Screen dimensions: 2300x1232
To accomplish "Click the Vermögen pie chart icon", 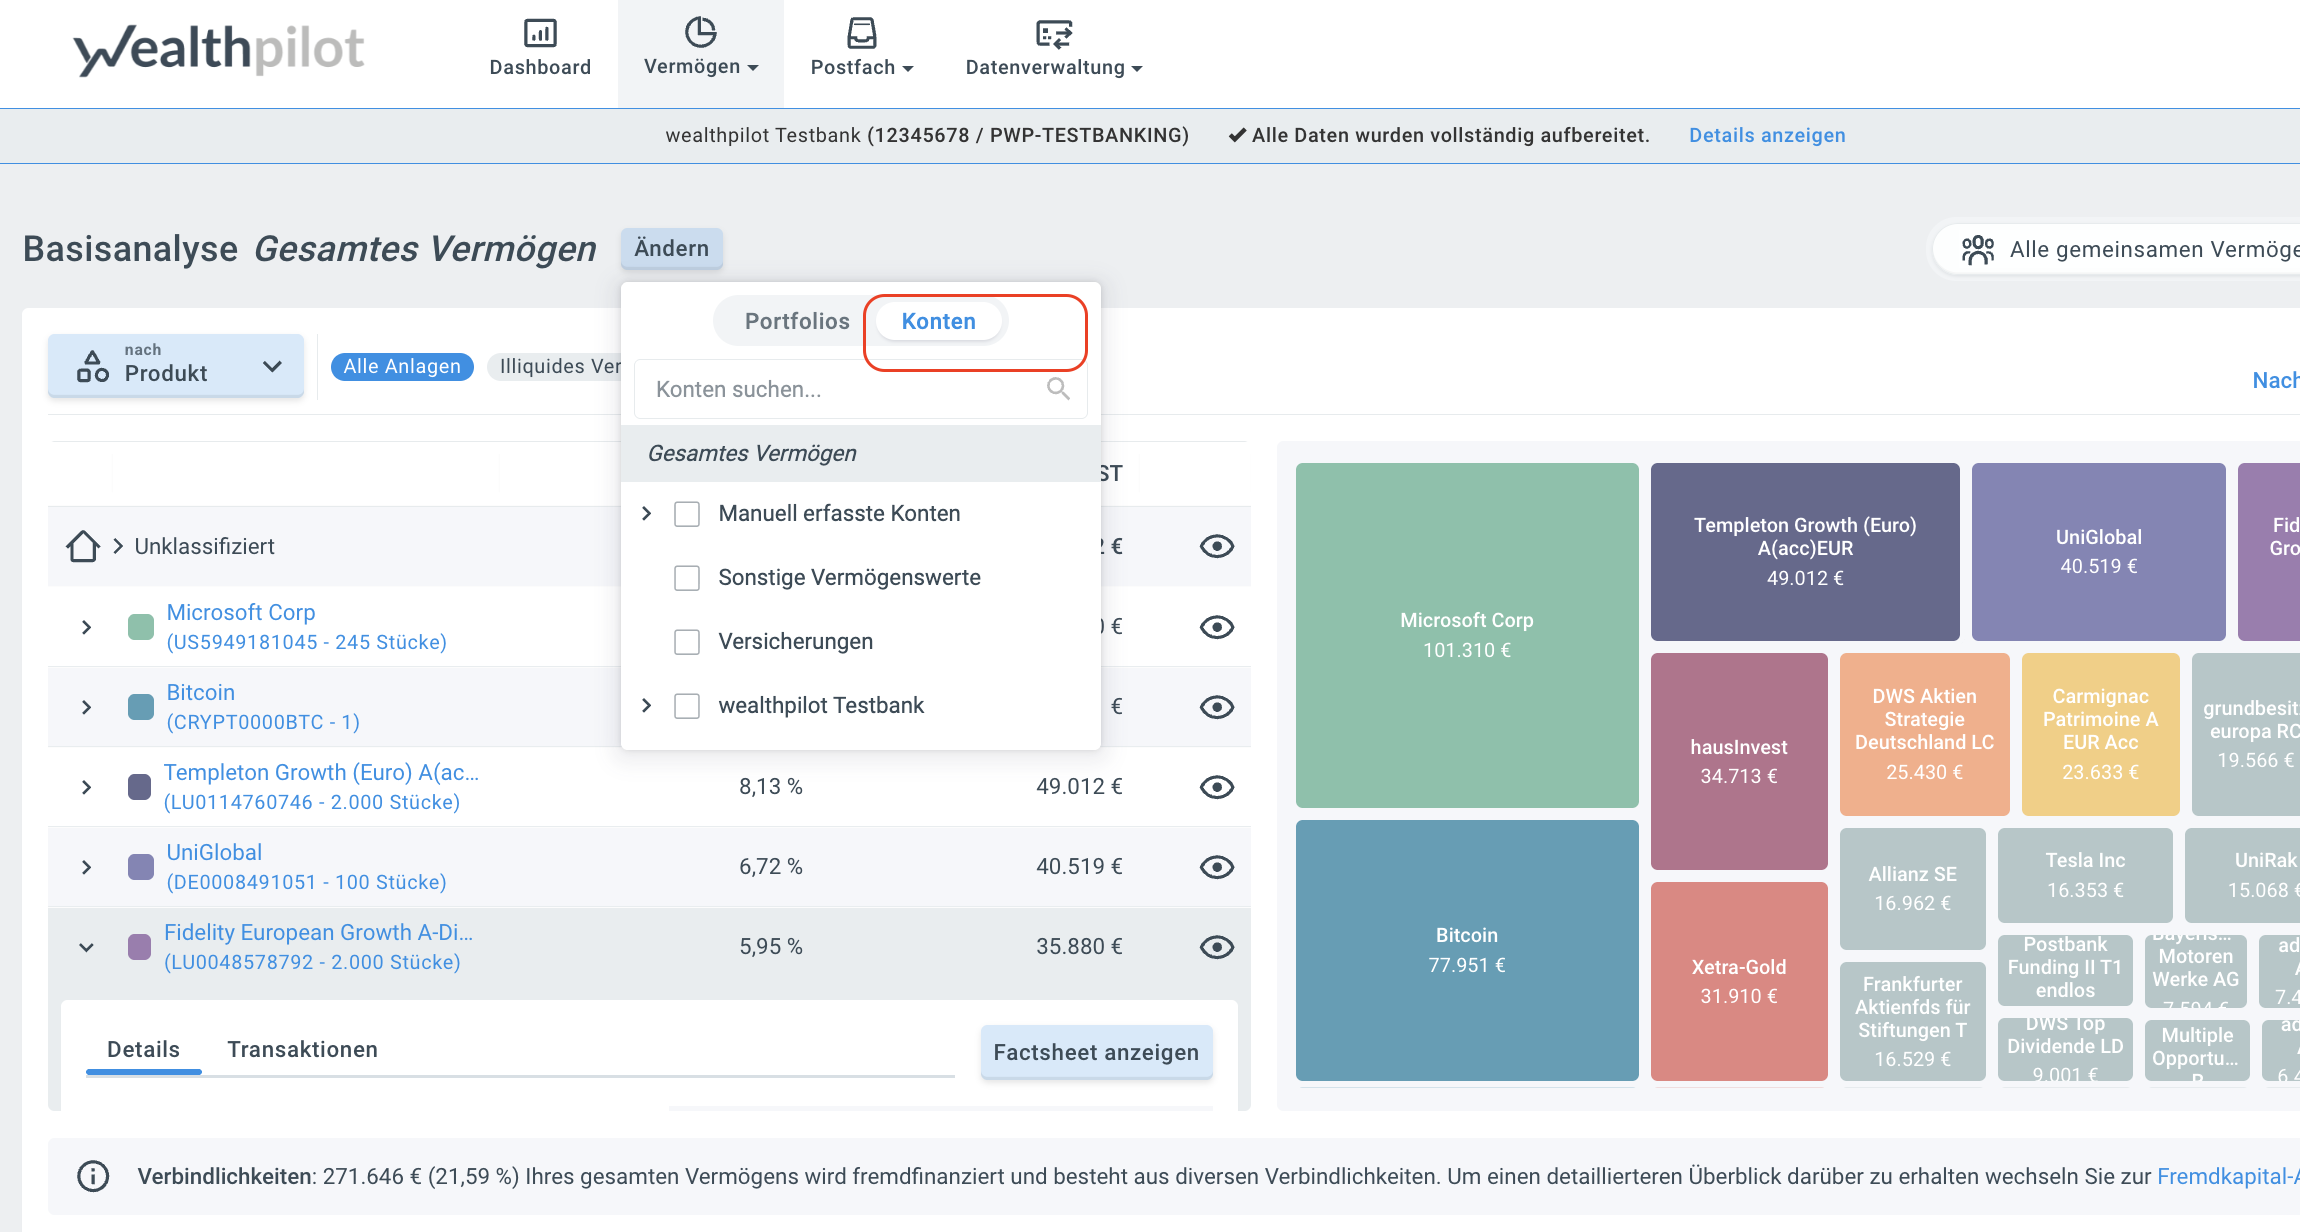I will coord(700,32).
